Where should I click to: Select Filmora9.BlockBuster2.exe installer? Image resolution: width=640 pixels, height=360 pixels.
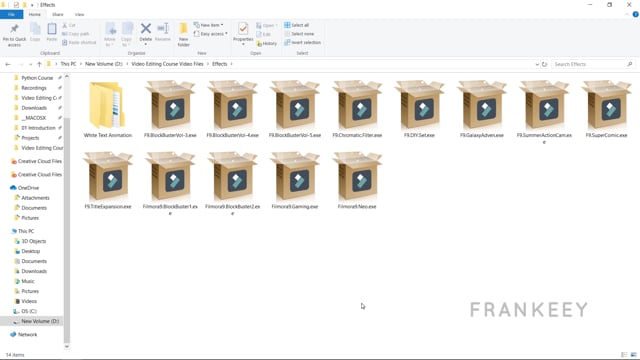click(x=232, y=183)
